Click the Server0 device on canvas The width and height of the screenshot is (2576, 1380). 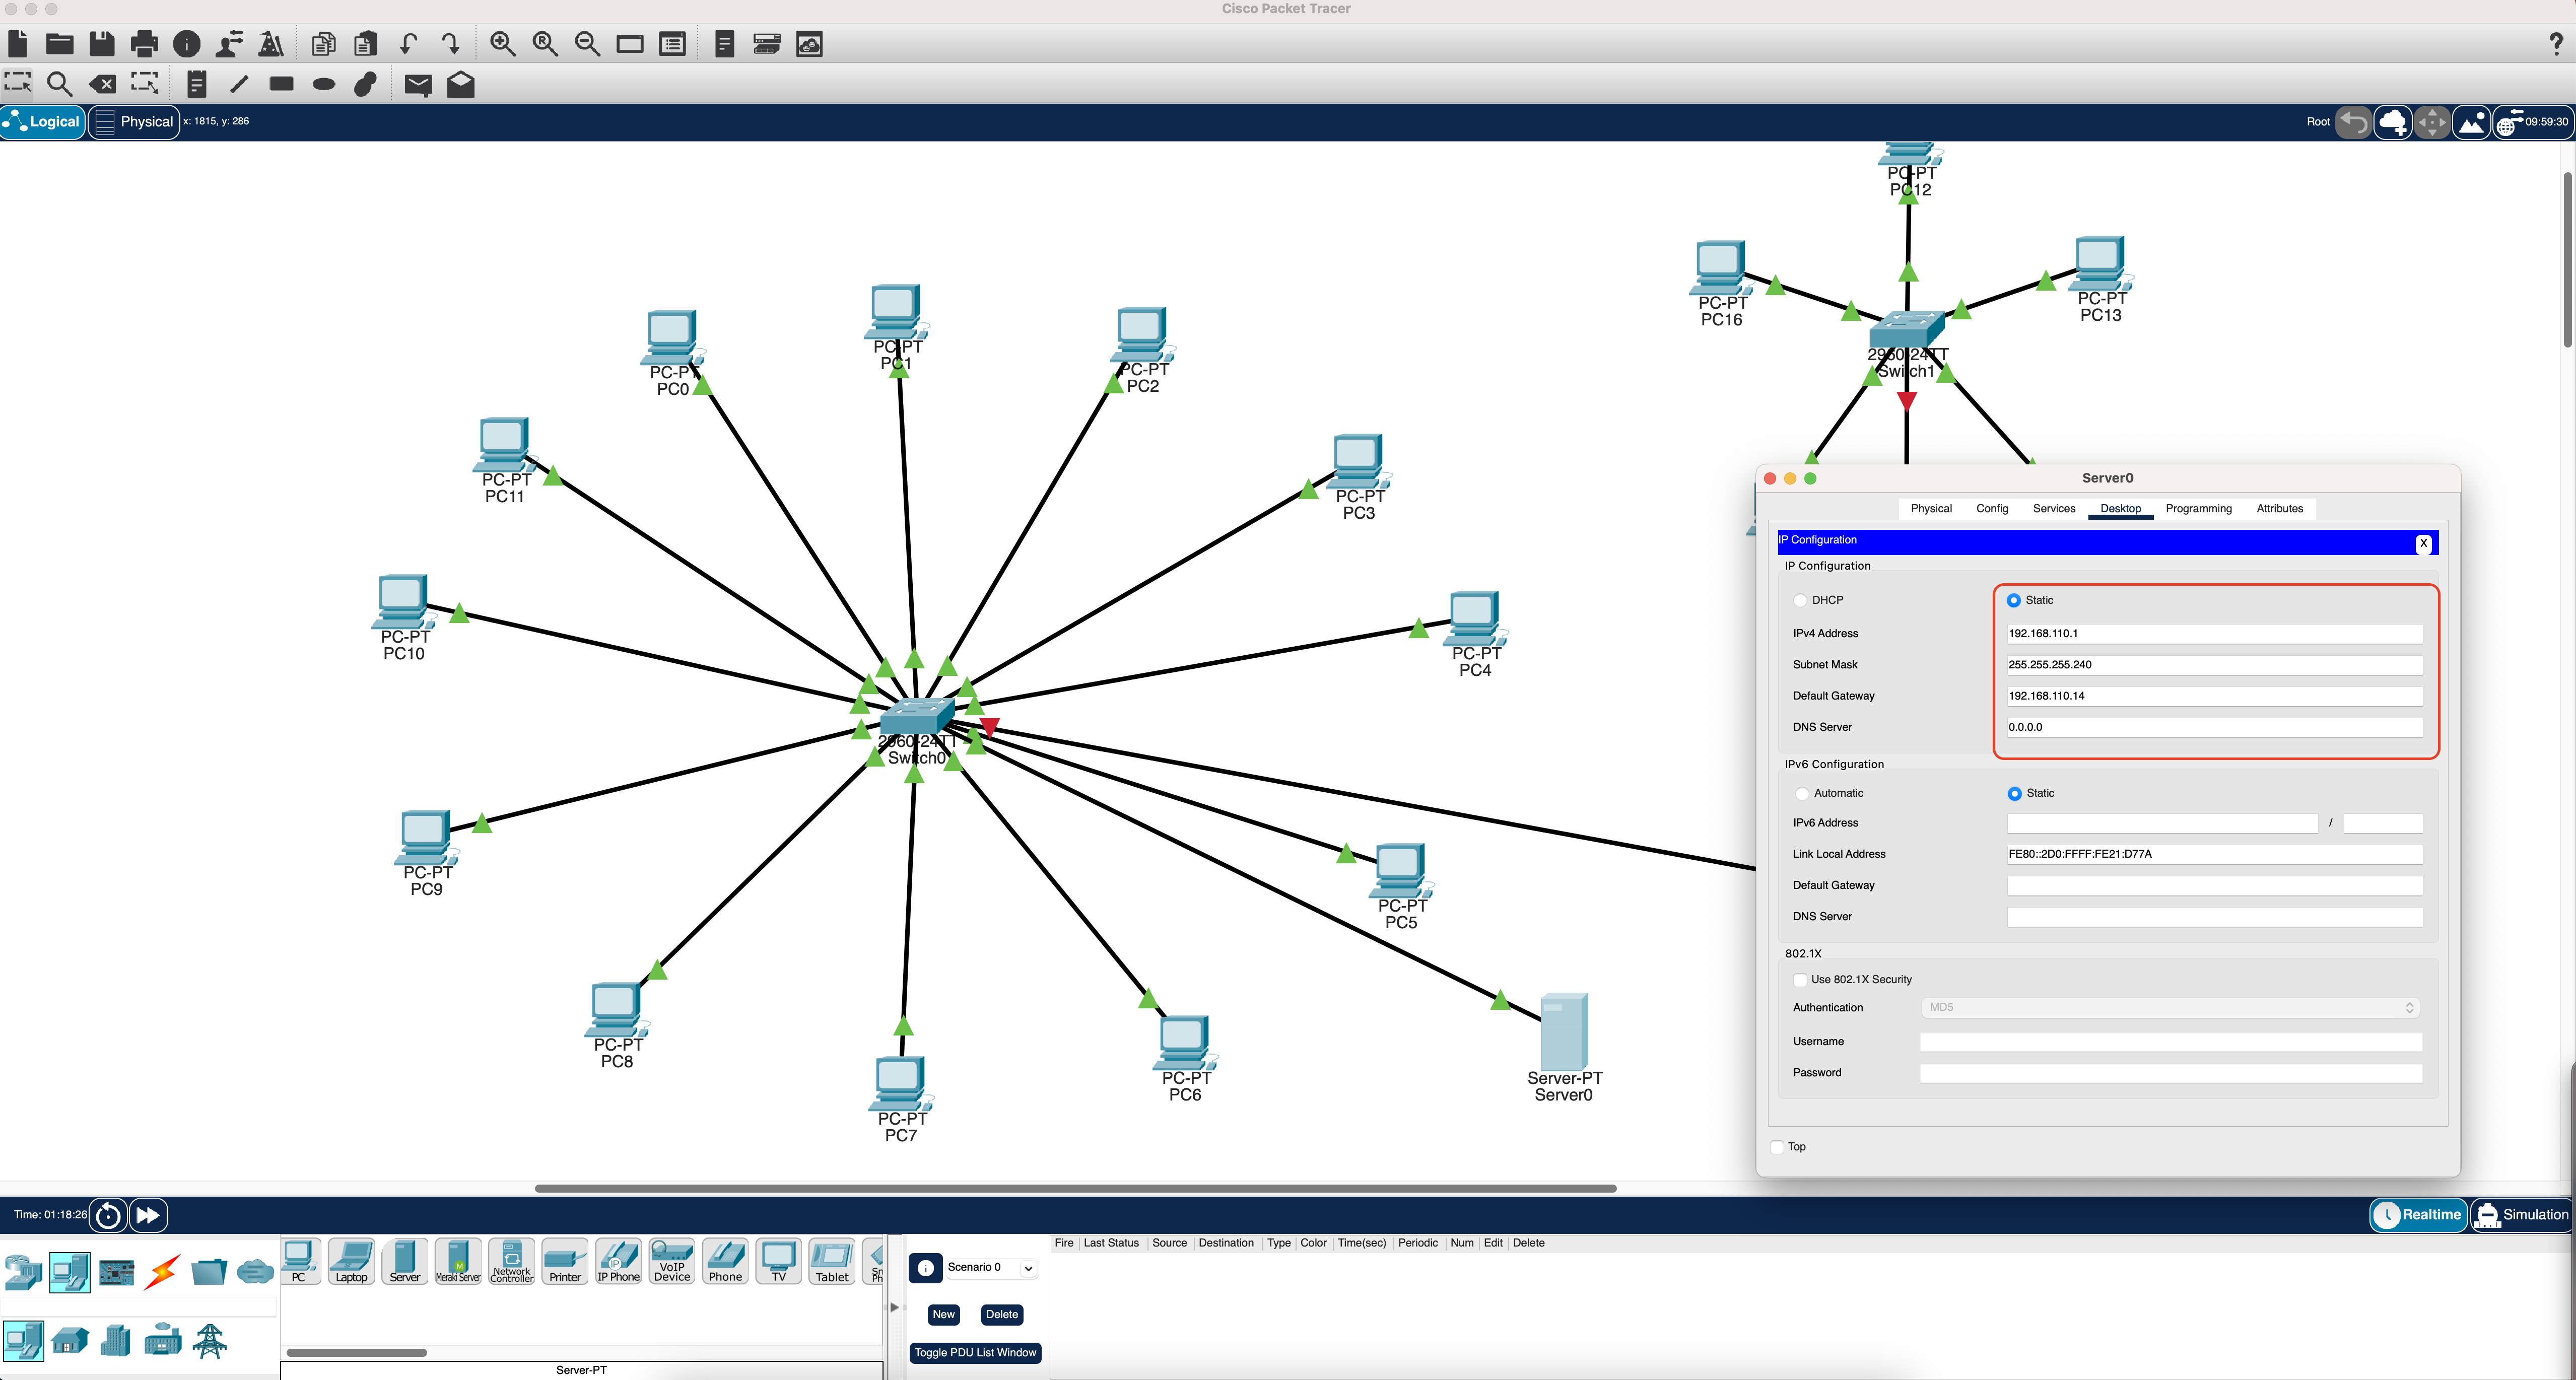point(1564,1032)
